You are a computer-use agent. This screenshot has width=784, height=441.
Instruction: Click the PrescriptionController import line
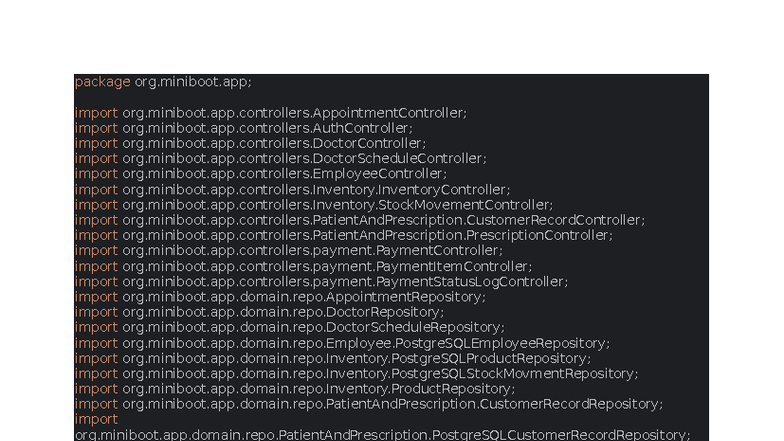click(x=344, y=236)
